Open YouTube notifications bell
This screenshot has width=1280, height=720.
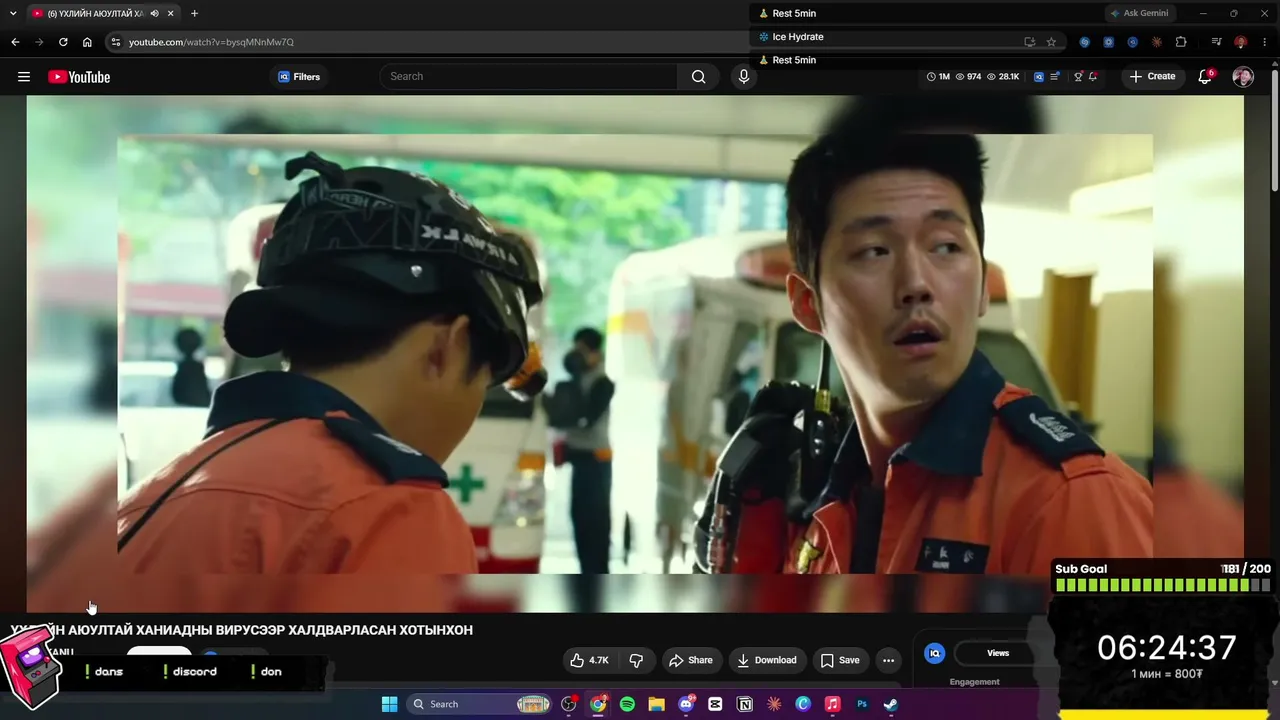point(1205,76)
